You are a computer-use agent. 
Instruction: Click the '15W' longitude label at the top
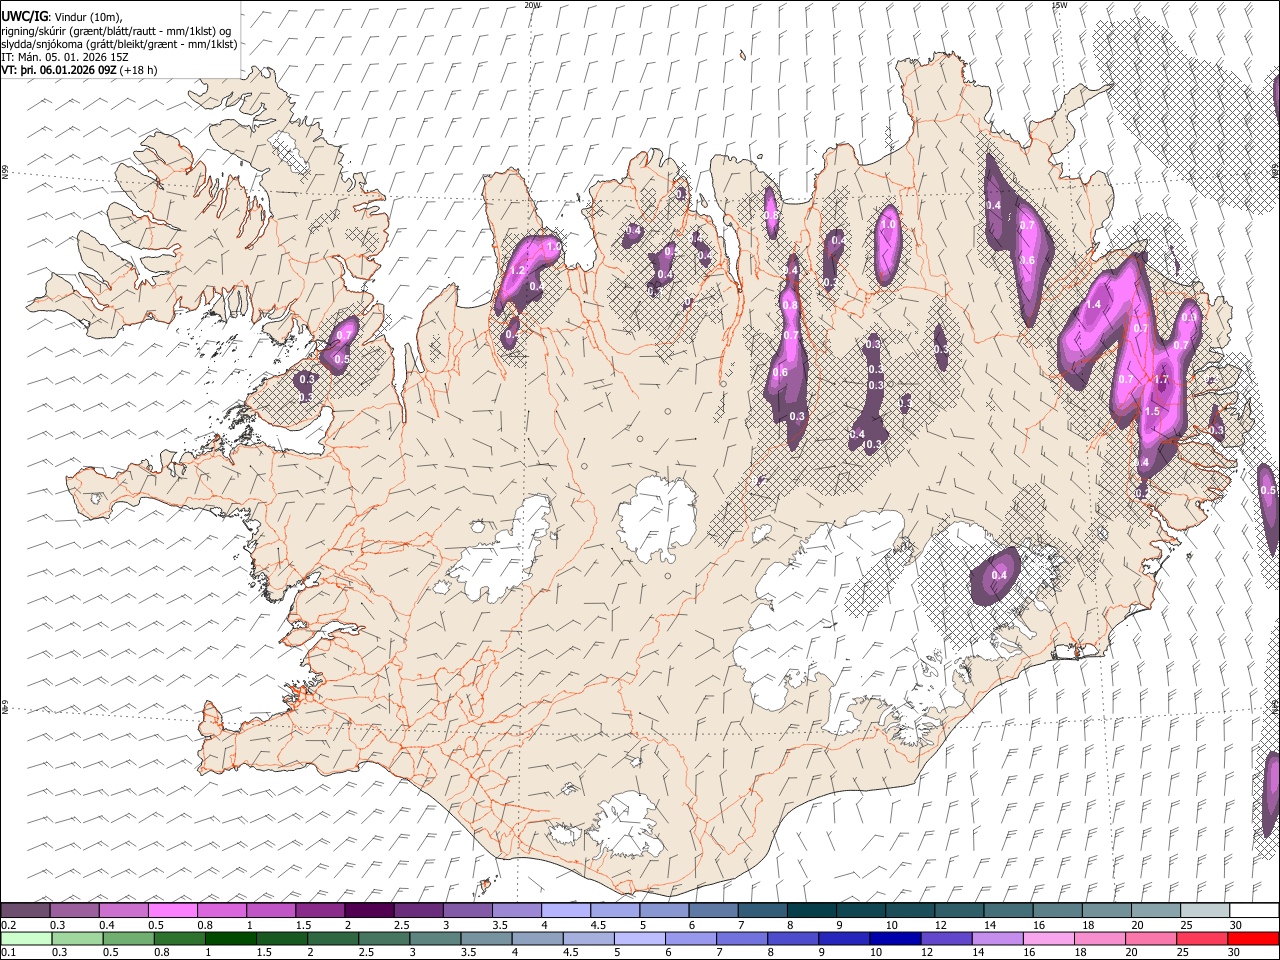(1059, 5)
